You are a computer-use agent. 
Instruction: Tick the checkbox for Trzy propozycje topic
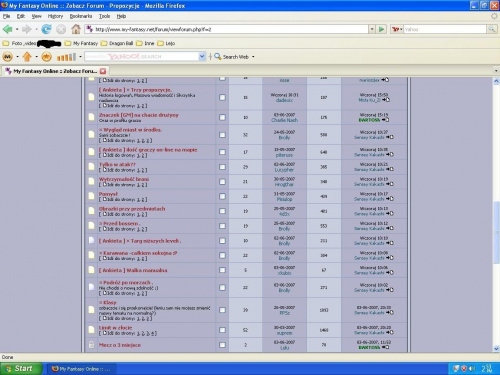[x=222, y=97]
